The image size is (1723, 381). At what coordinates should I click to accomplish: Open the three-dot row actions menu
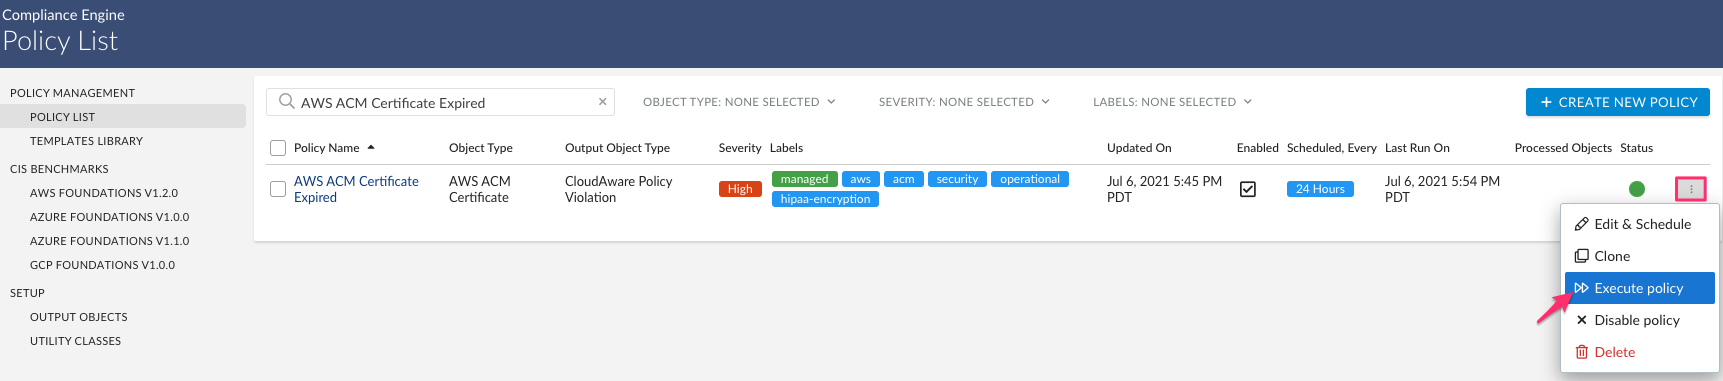pos(1691,189)
